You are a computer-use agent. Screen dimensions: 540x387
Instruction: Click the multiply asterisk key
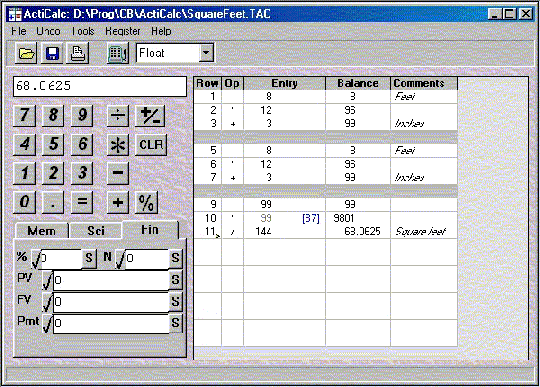click(118, 145)
